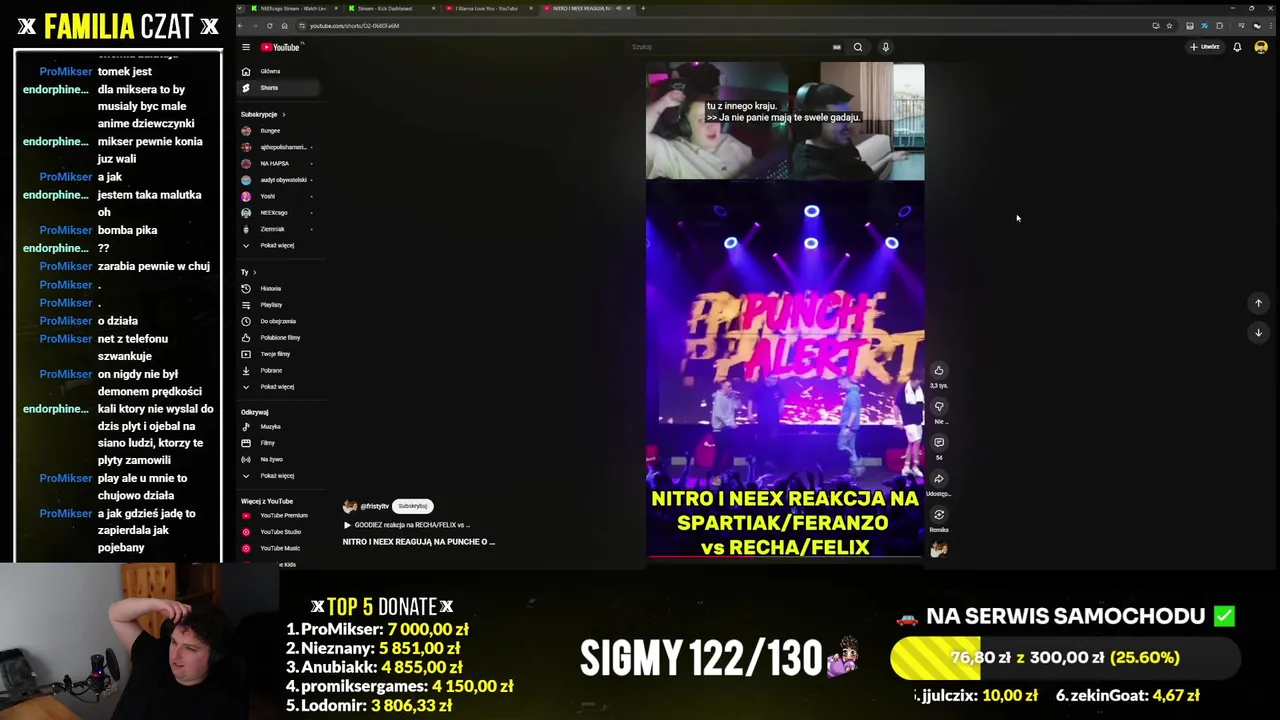The height and width of the screenshot is (720, 1280).
Task: Open linked video GOODIEZ reakcja na RECHA/FELIX
Action: pyautogui.click(x=406, y=525)
